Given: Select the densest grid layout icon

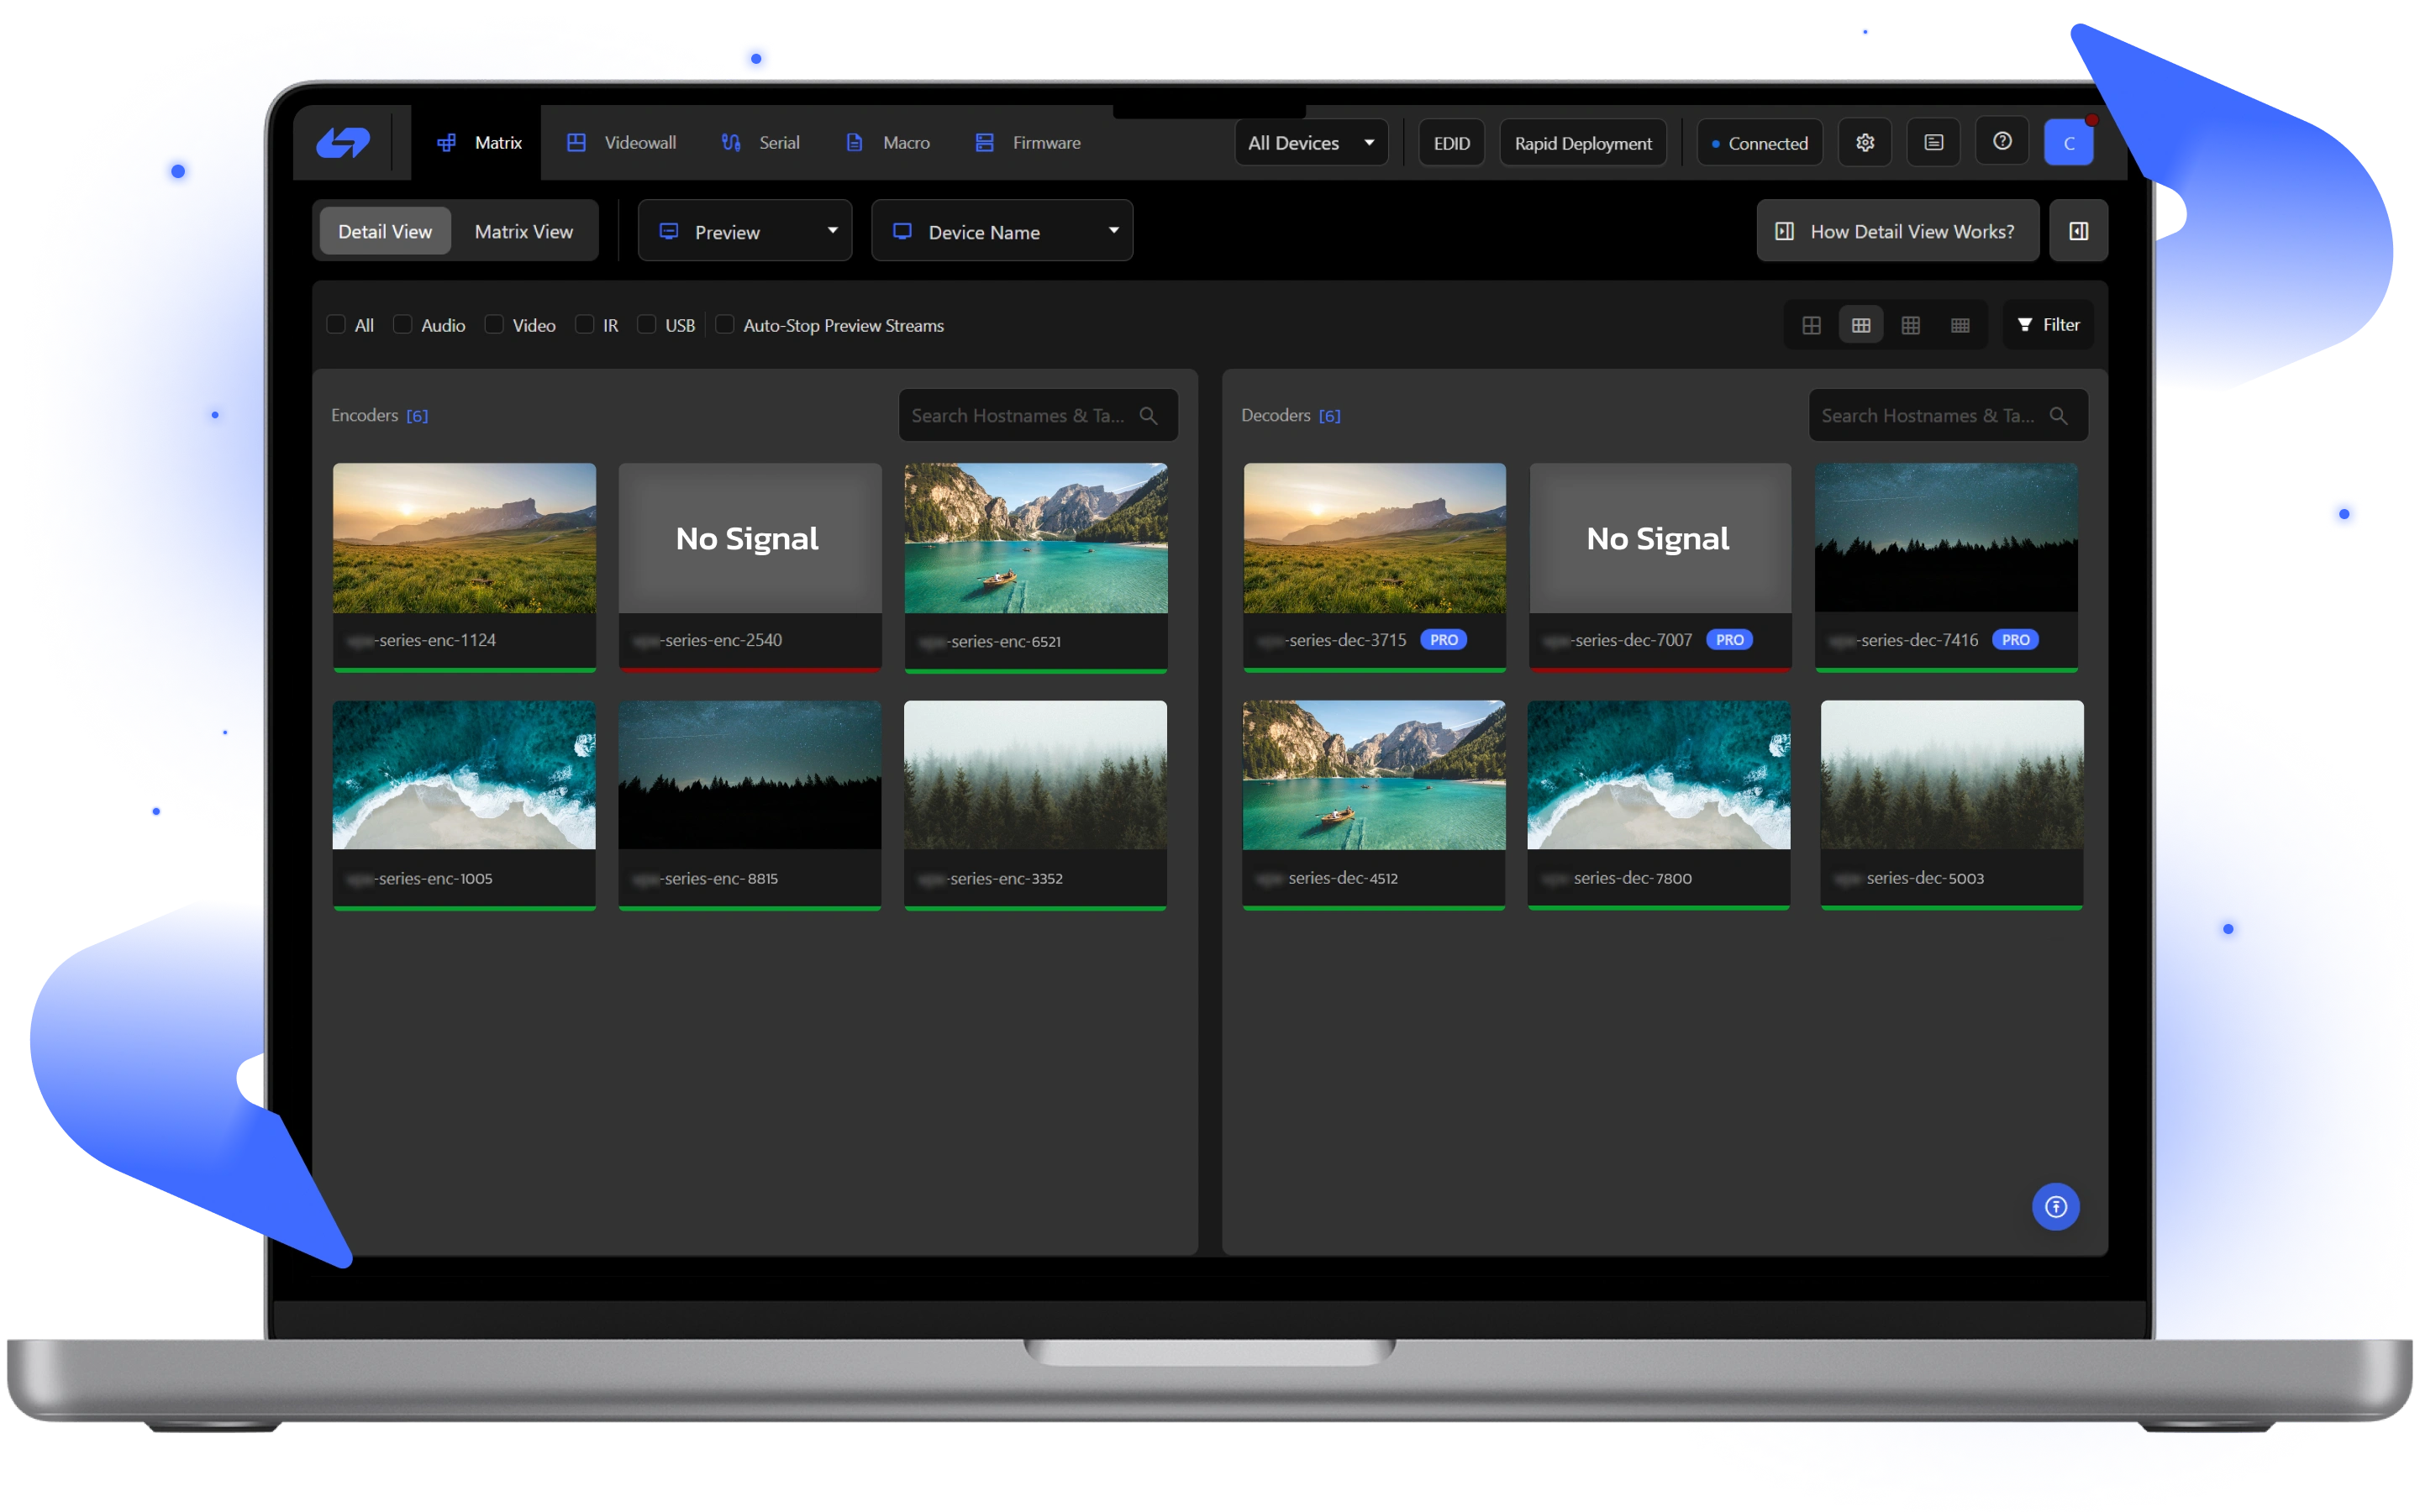Looking at the screenshot, I should pos(1960,325).
